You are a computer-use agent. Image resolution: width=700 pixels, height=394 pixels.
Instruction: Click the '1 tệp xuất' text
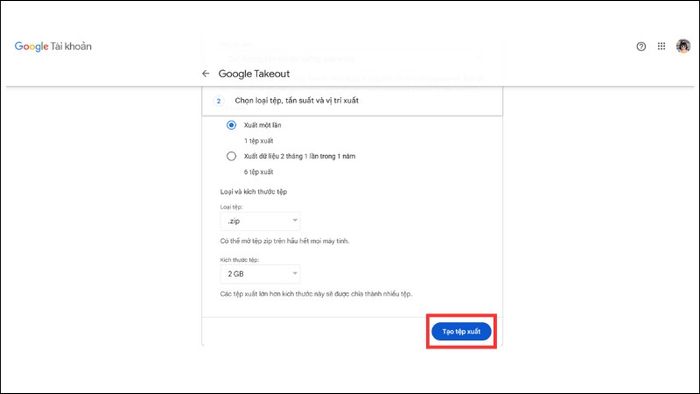click(258, 141)
